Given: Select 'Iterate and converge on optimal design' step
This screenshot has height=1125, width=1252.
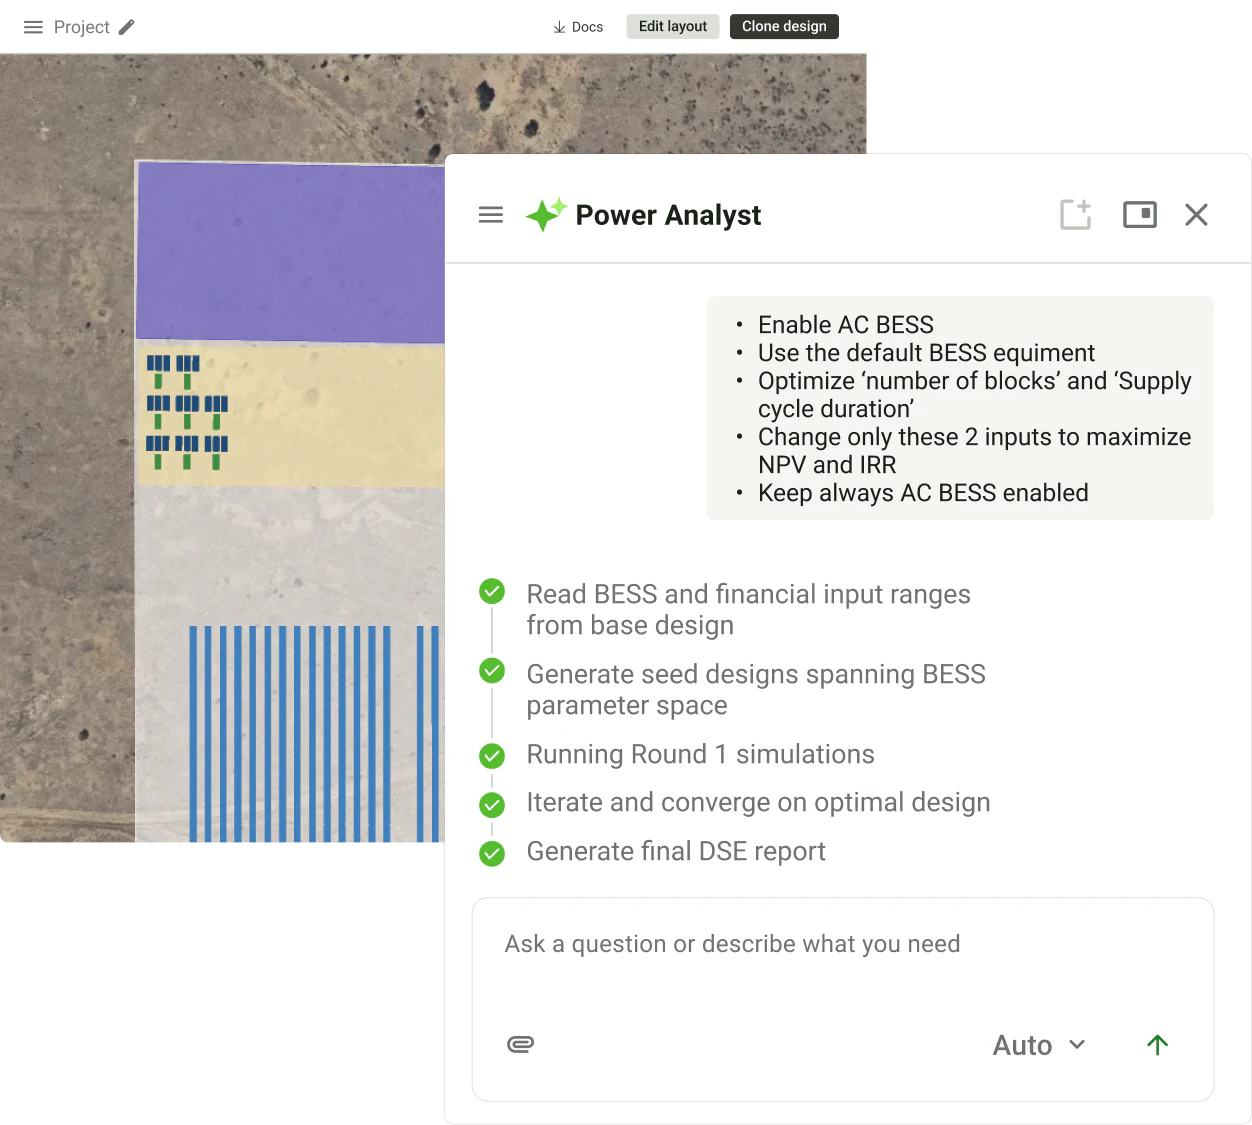Looking at the screenshot, I should pos(758,802).
